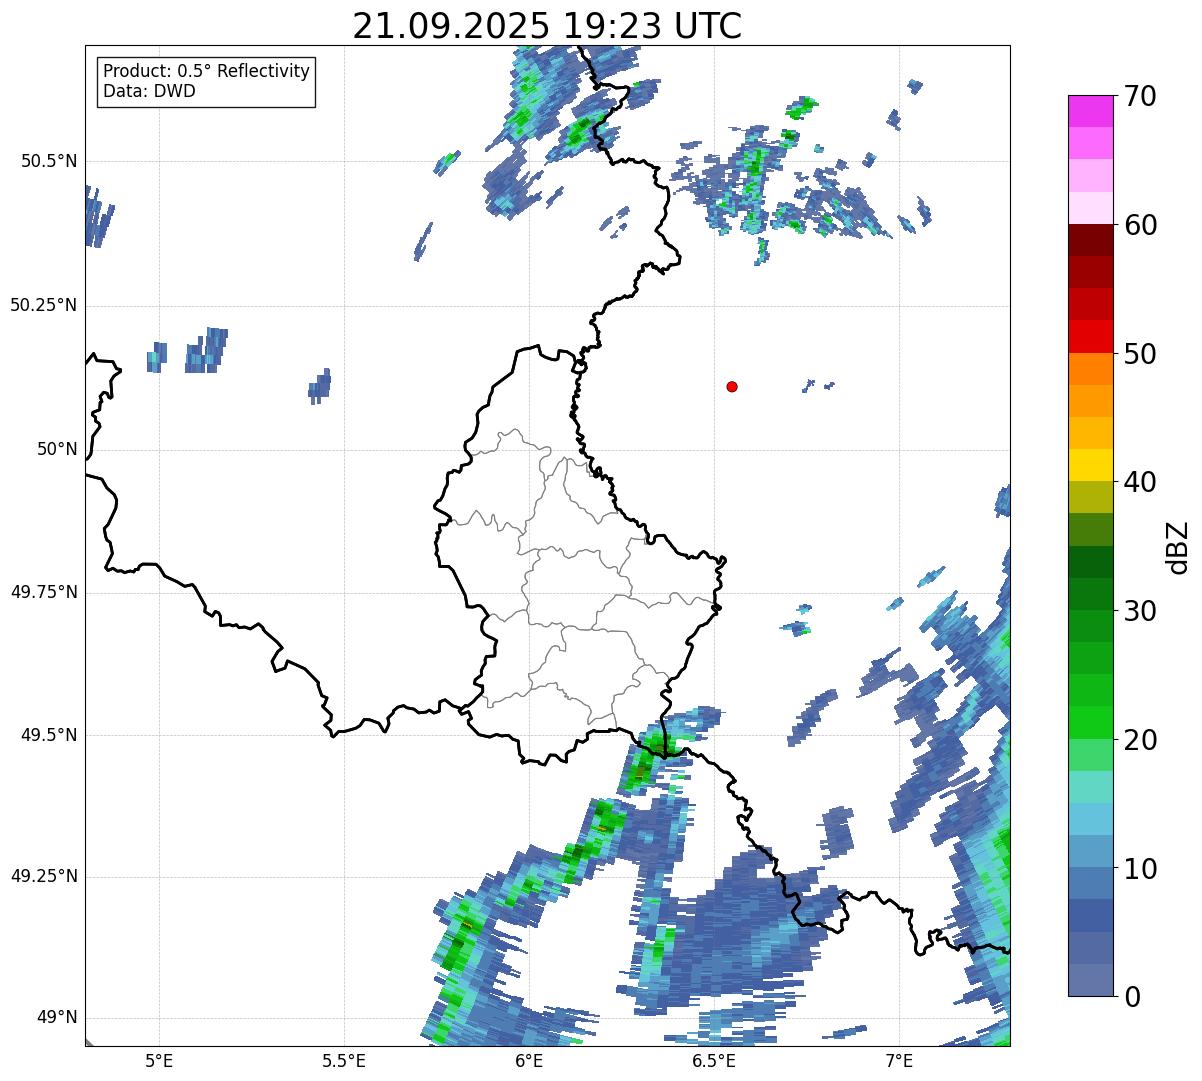Click longitude label 5°E

[x=159, y=1060]
